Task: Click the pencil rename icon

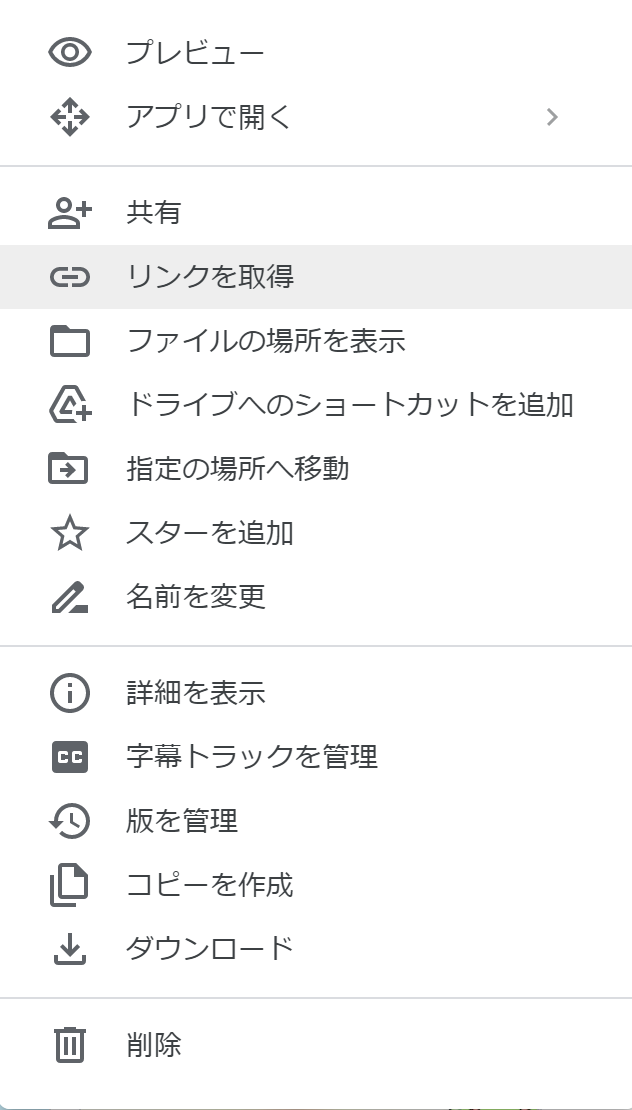Action: (x=69, y=597)
